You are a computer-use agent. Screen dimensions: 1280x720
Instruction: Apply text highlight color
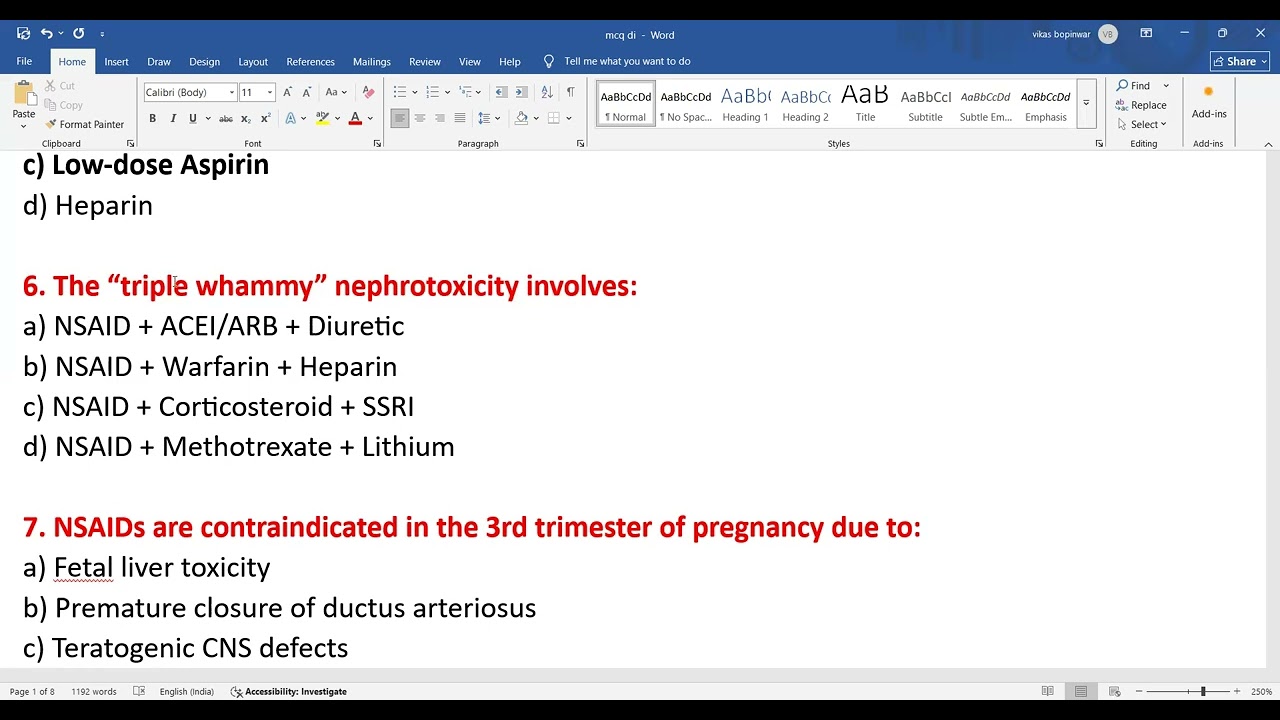(x=322, y=118)
